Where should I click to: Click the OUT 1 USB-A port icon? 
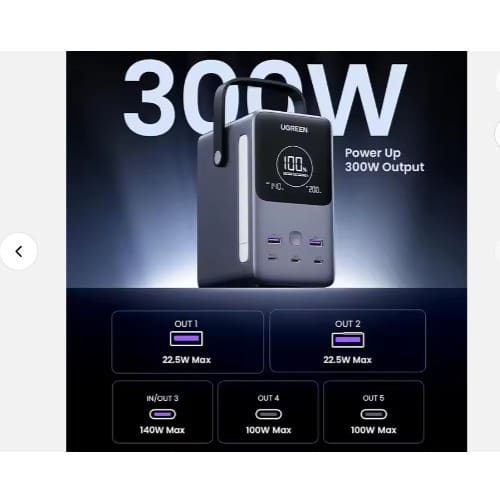click(186, 339)
